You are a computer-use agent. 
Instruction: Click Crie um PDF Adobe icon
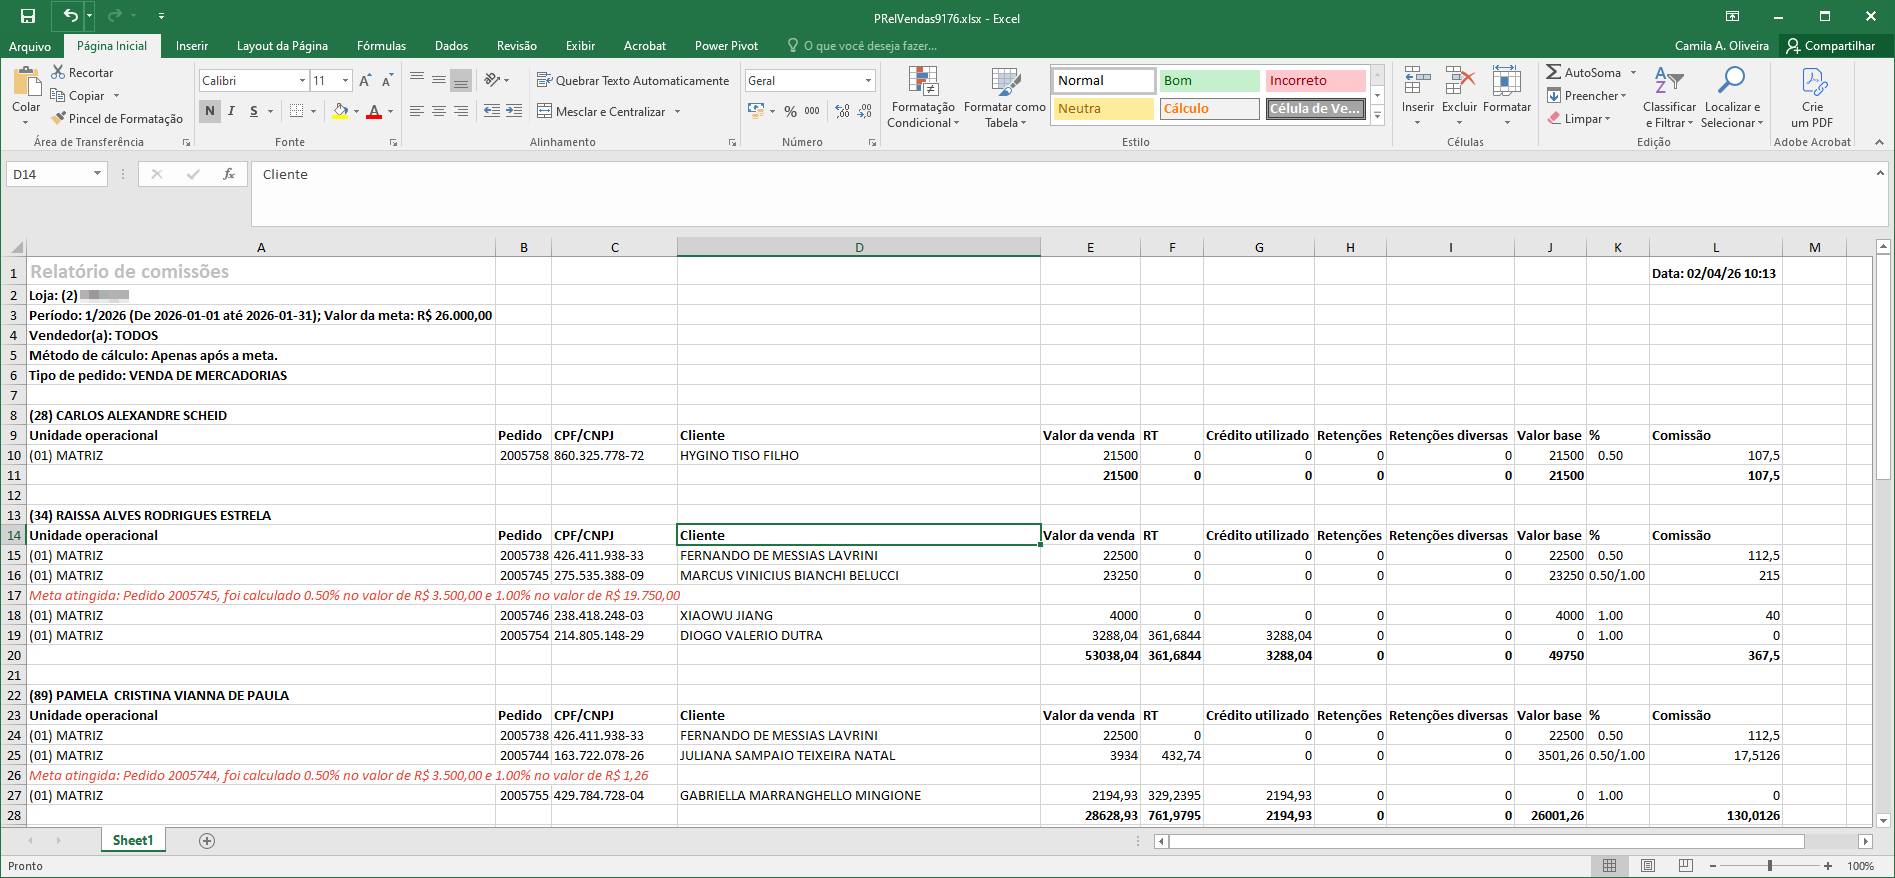[x=1812, y=82]
